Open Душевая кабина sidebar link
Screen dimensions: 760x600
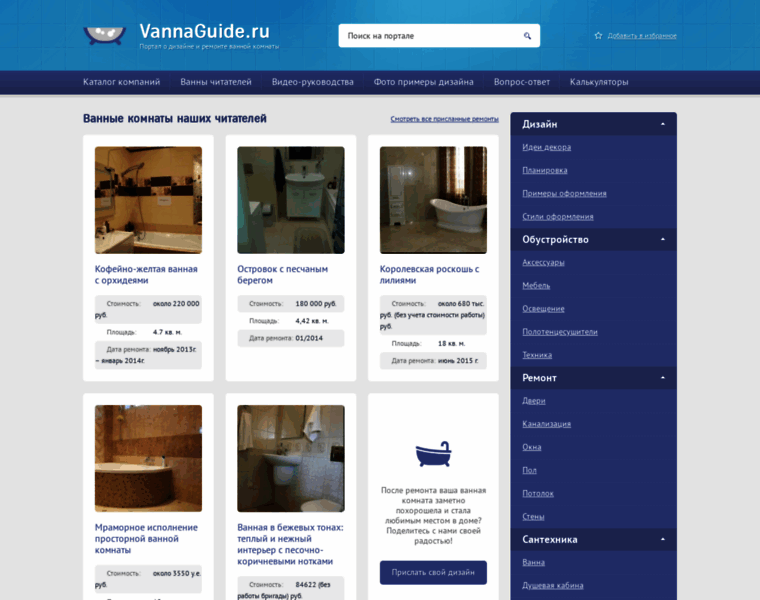pos(553,585)
